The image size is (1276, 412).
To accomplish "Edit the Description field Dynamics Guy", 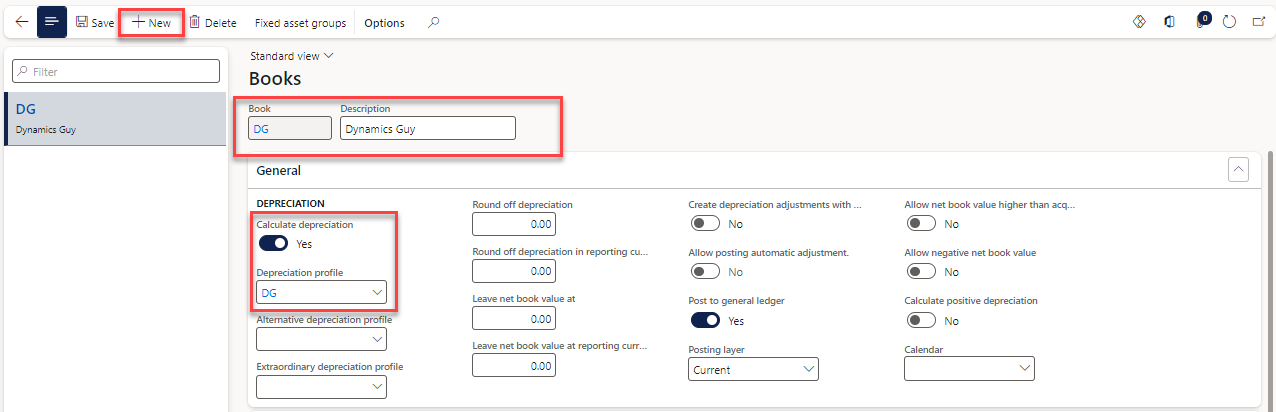I will click(428, 128).
